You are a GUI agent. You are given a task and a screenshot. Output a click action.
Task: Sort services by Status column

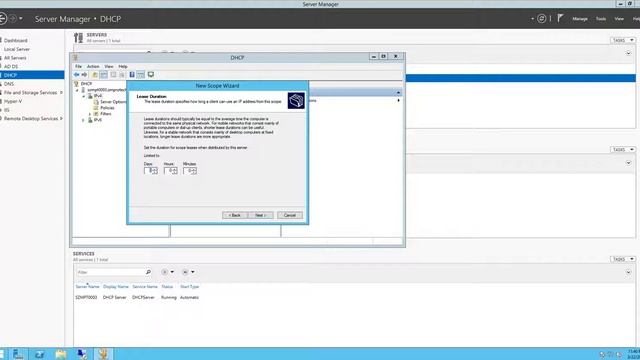click(167, 287)
